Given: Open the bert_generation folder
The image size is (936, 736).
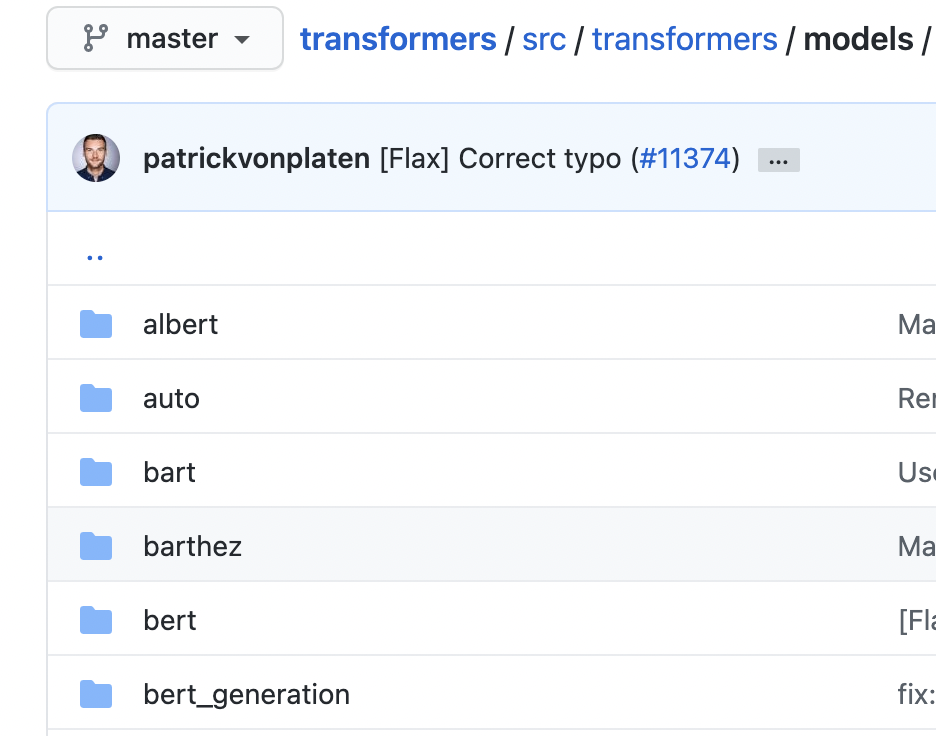Looking at the screenshot, I should (247, 695).
